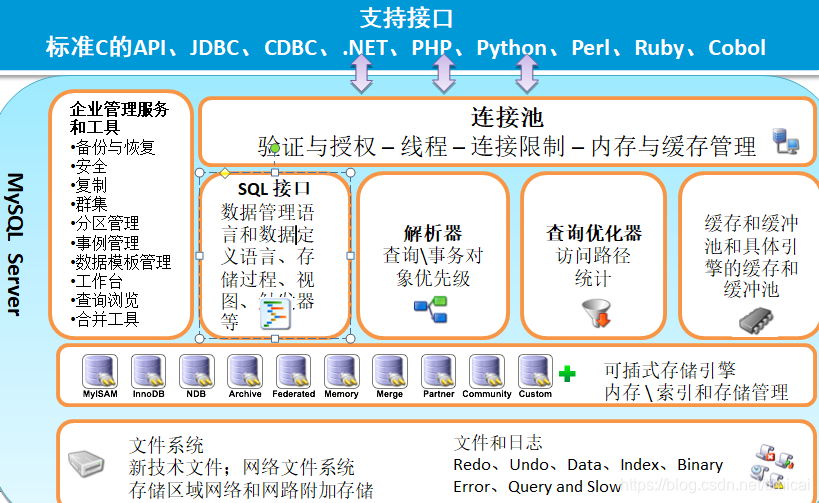The image size is (819, 503).
Task: Click the 备份与恢复 list item
Action: 113,147
